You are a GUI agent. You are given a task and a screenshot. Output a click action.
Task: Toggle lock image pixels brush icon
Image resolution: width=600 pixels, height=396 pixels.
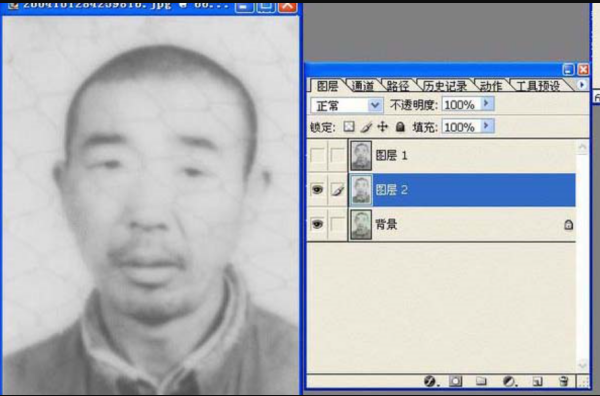(x=366, y=127)
